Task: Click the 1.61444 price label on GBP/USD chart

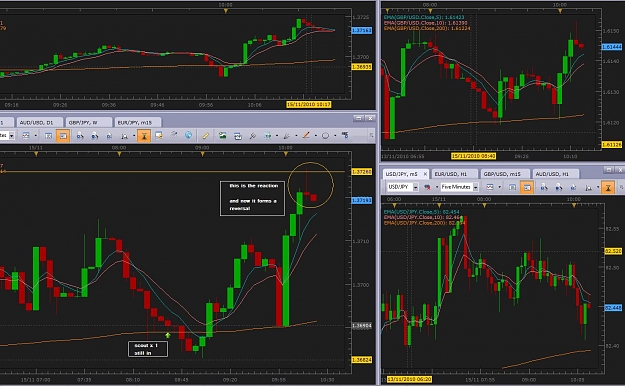Action: [611, 47]
